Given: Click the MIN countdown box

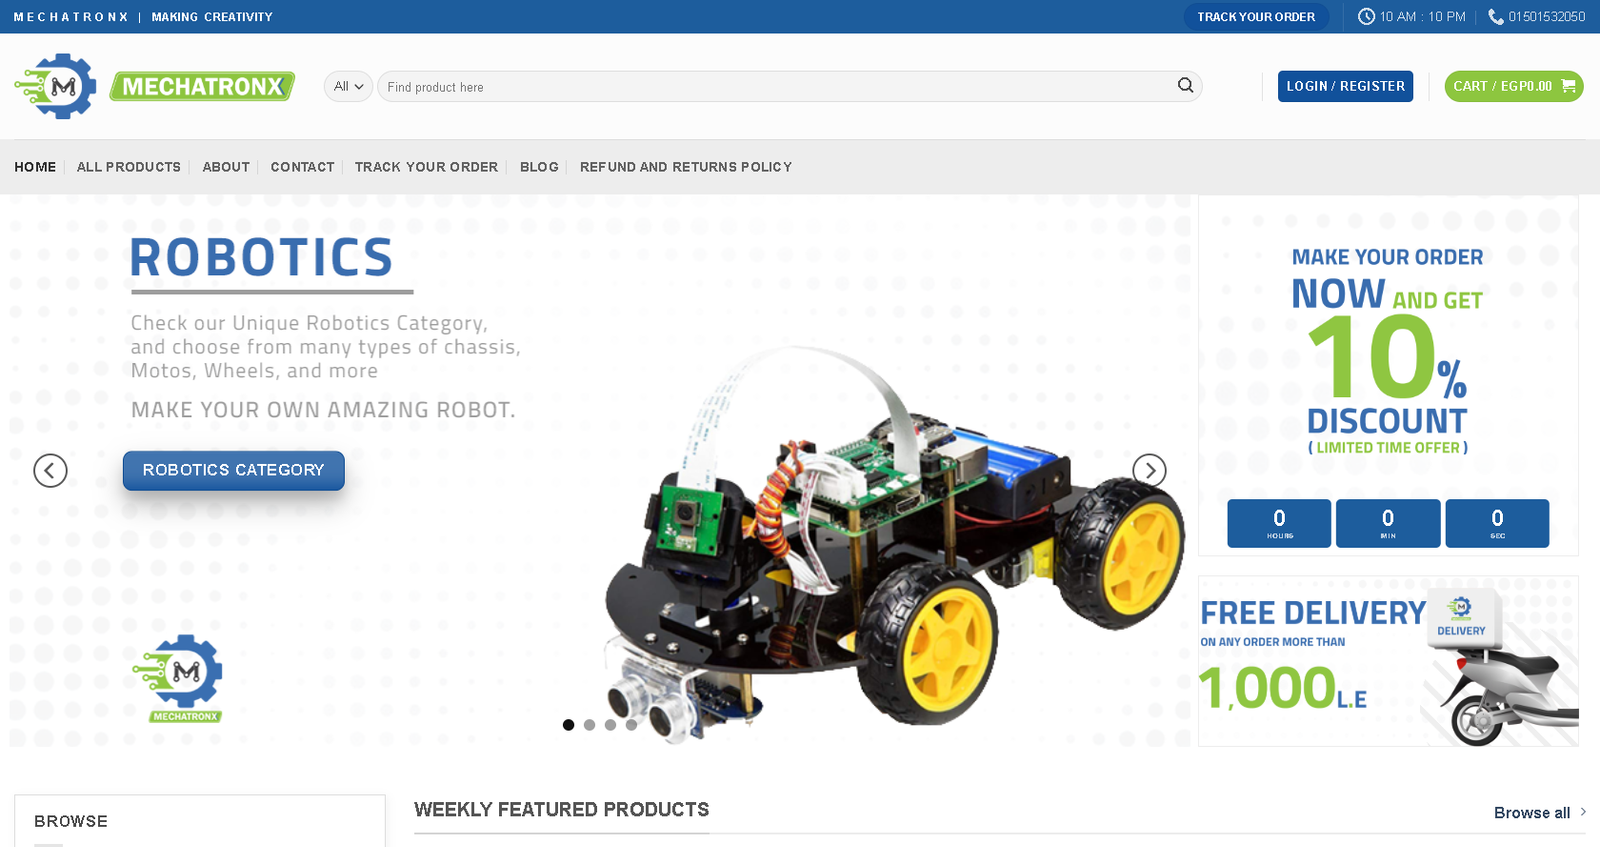Looking at the screenshot, I should tap(1388, 523).
